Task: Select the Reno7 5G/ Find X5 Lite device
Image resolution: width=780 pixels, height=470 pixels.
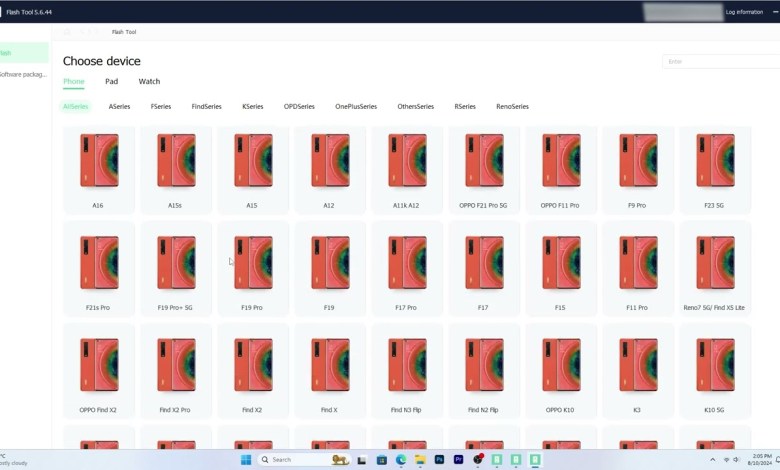Action: click(x=715, y=271)
